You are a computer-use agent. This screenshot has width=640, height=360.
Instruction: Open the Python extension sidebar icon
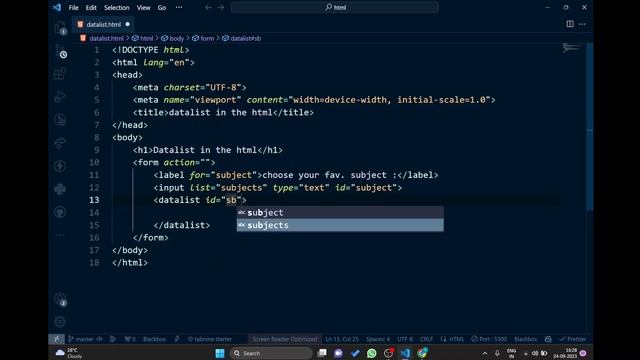[60, 189]
